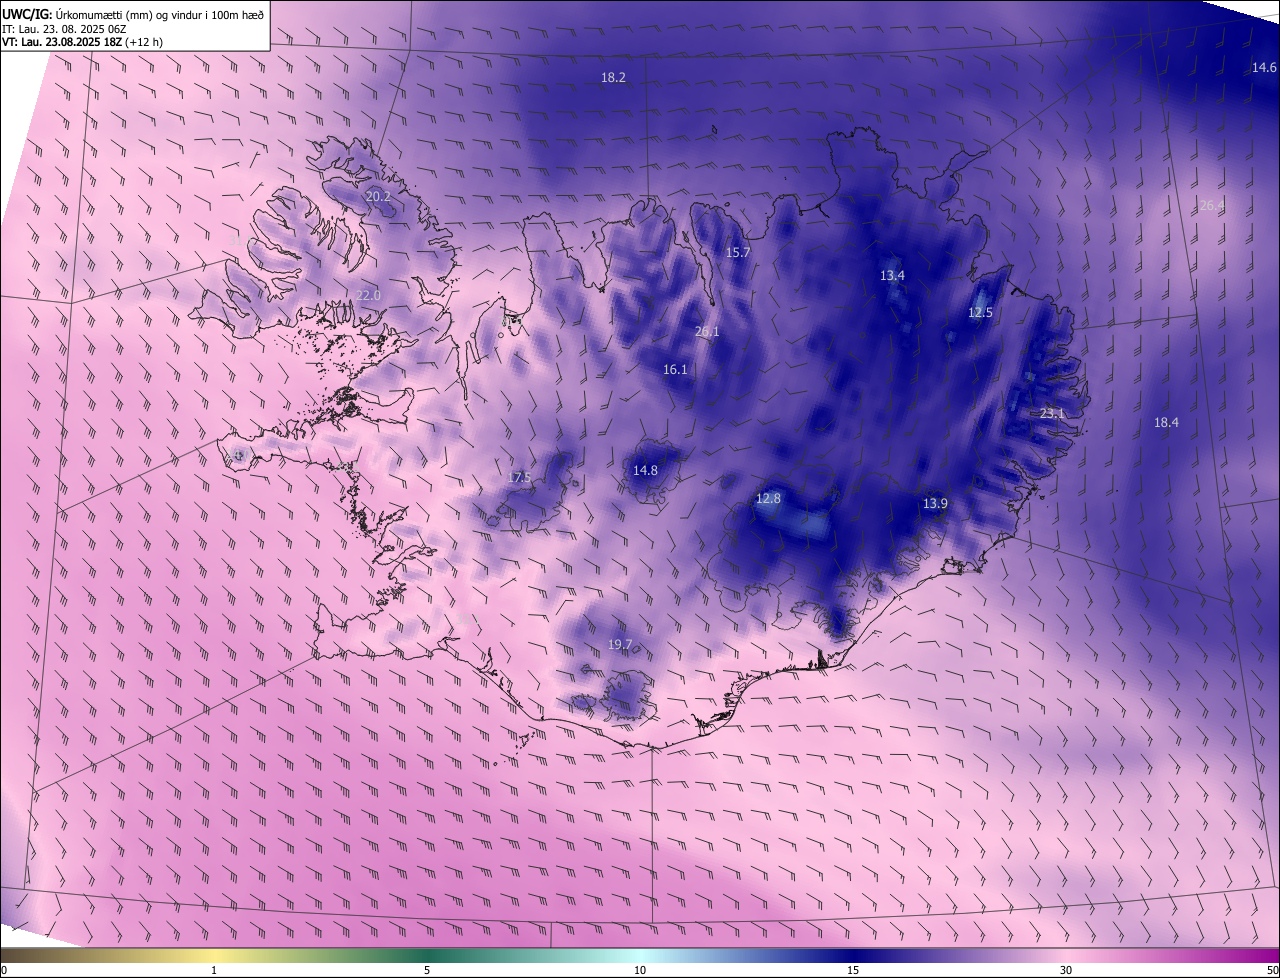Image resolution: width=1280 pixels, height=978 pixels.
Task: Click the 20.2 value in the Westfjords
Action: tap(378, 197)
